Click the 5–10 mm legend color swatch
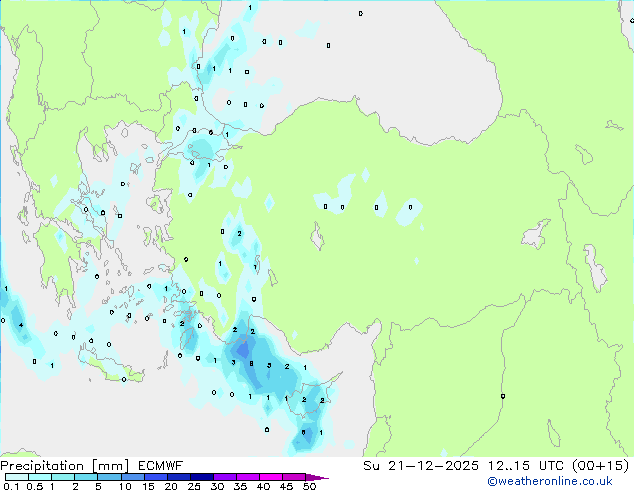Image resolution: width=634 pixels, height=490 pixels. tap(109, 477)
